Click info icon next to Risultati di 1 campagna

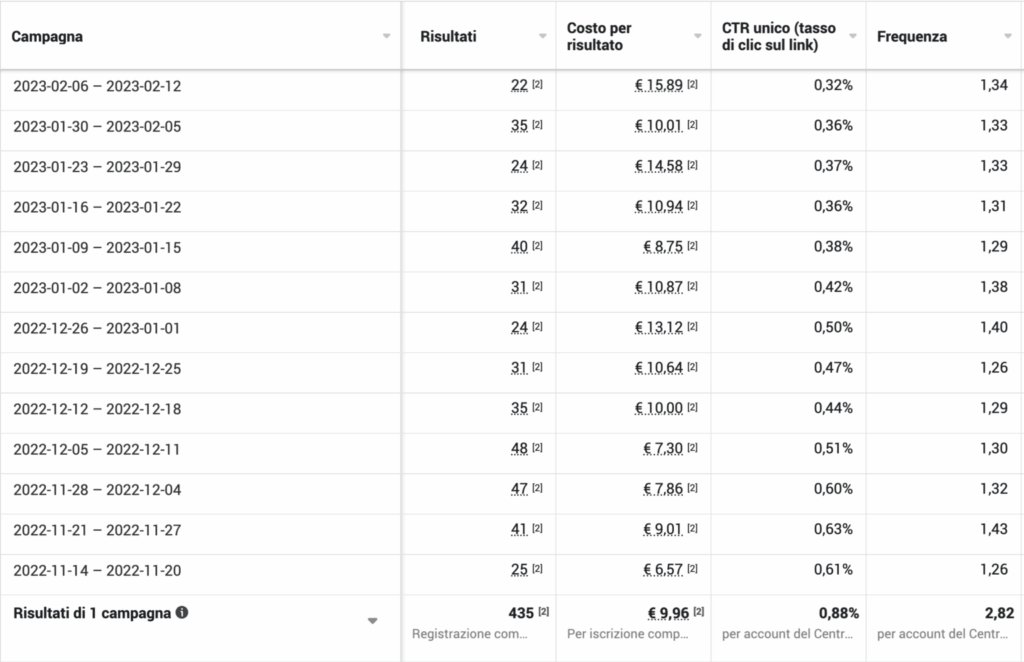pyautogui.click(x=182, y=613)
